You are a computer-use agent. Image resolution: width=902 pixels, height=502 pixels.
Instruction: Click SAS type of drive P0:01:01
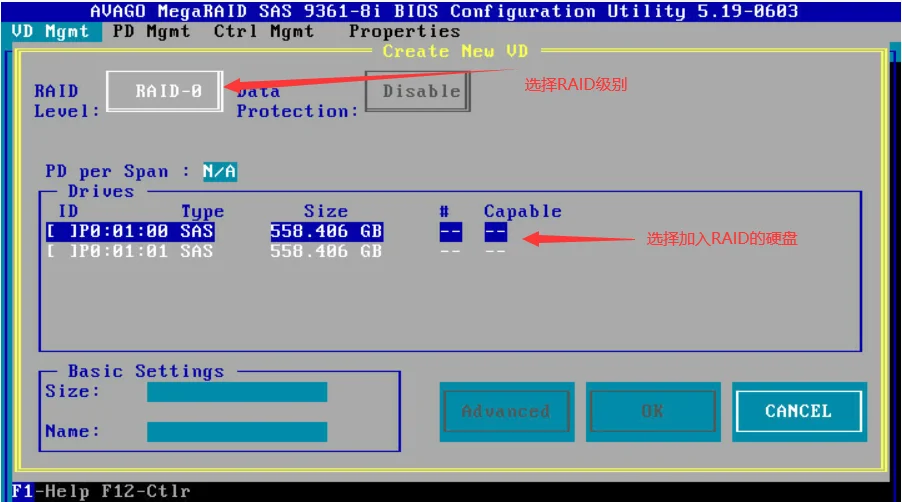(x=197, y=251)
